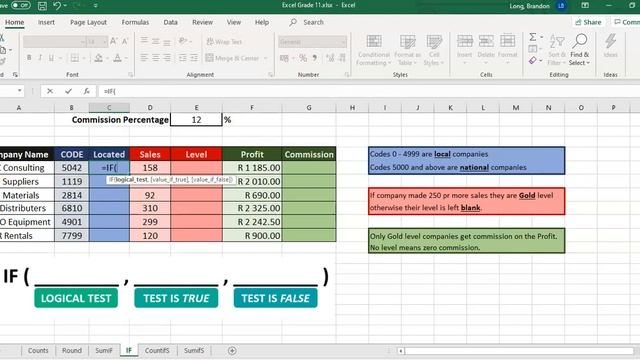The image size is (640, 360).
Task: Click the Save icon in title bar
Action: 42,6
